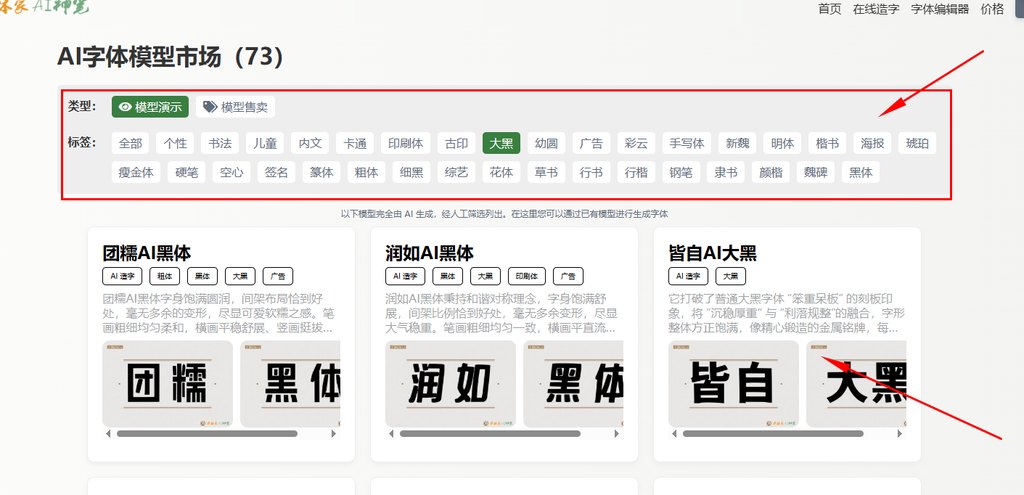Filter by the 书法 tag
This screenshot has width=1024, height=495.
point(220,143)
